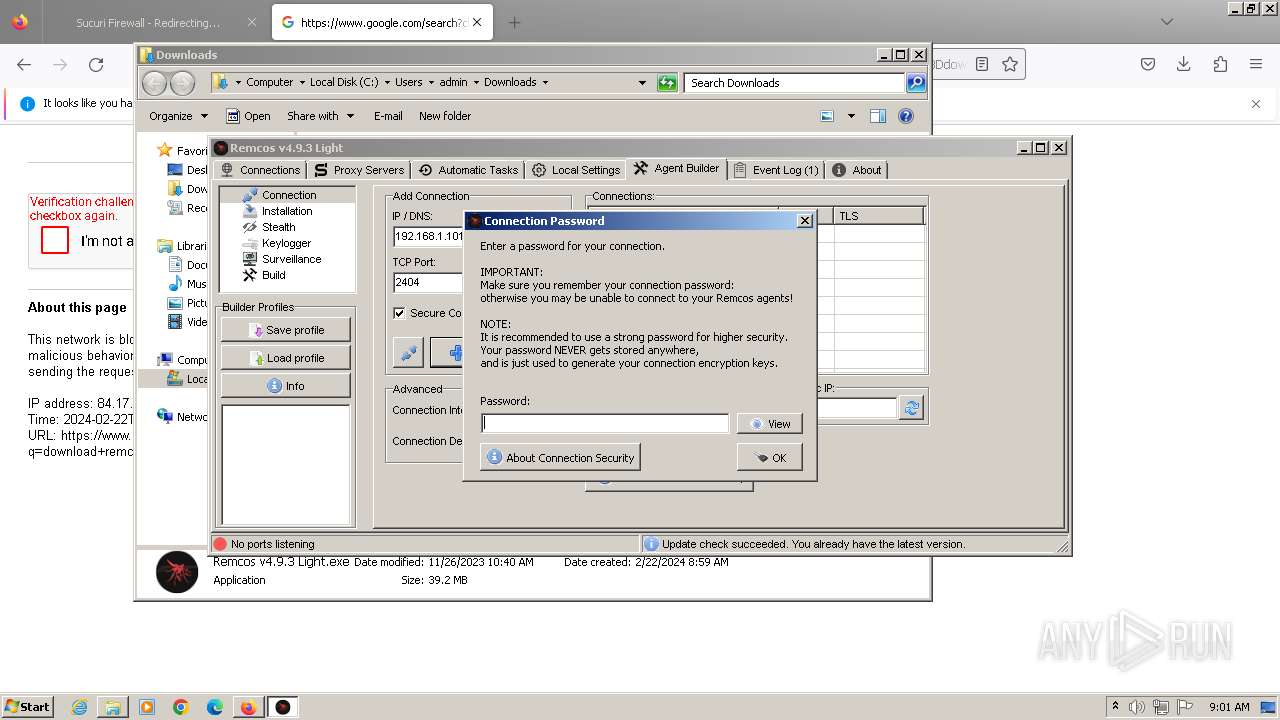Click New folder in Downloads toolbar
1280x720 pixels.
445,116
